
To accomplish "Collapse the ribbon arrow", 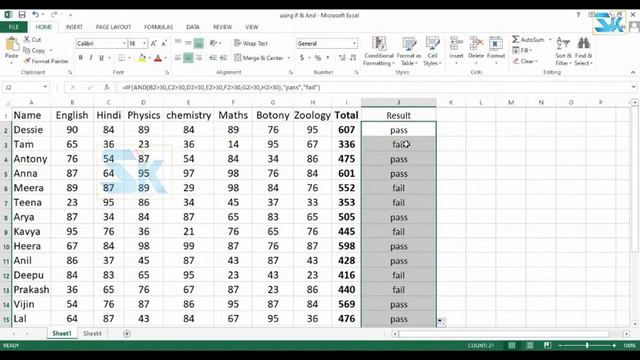I will (x=633, y=72).
